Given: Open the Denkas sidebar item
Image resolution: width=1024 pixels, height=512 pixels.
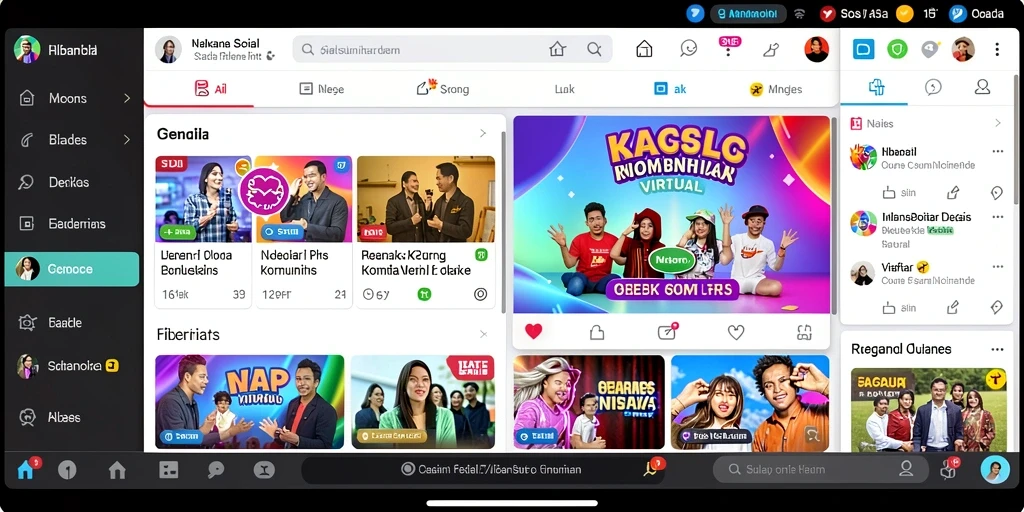Looking at the screenshot, I should [72, 182].
